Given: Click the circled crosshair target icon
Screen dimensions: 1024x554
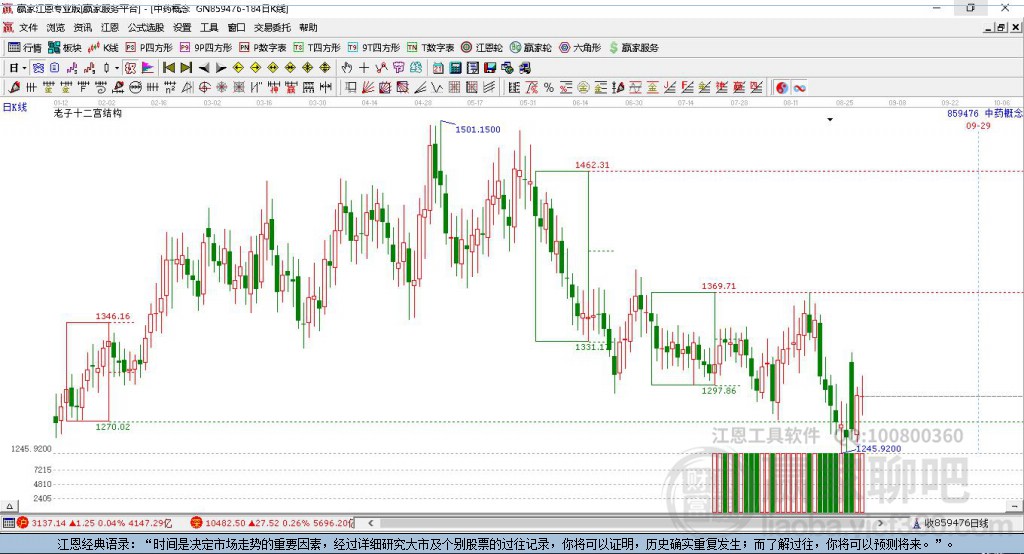Looking at the screenshot, I should click(x=204, y=88).
